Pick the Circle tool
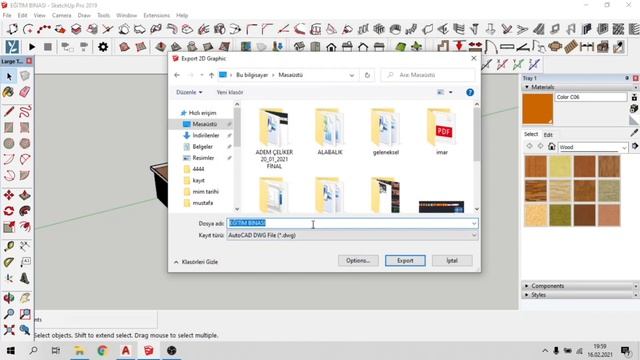This screenshot has height=360, width=640. [x=9, y=143]
